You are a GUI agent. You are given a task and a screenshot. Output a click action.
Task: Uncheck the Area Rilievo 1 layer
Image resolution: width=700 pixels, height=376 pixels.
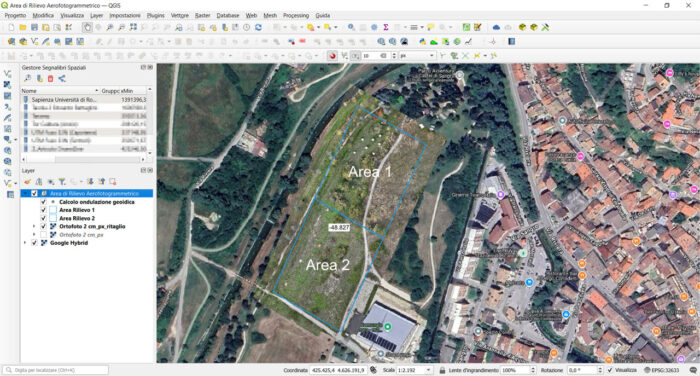point(43,210)
